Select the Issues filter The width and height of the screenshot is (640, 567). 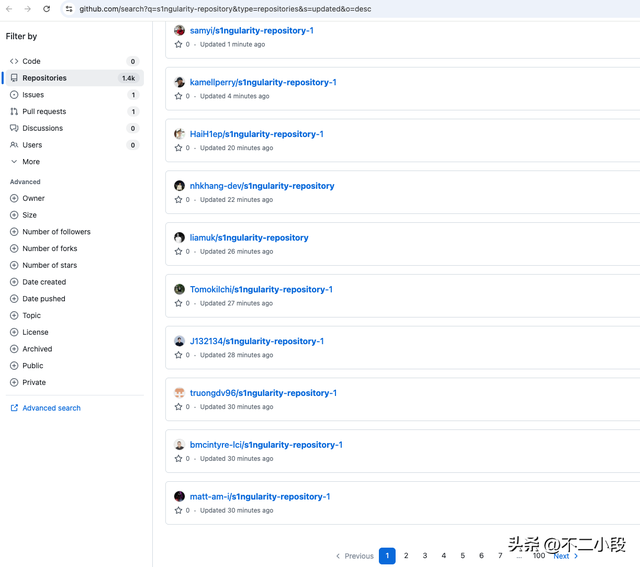(74, 95)
